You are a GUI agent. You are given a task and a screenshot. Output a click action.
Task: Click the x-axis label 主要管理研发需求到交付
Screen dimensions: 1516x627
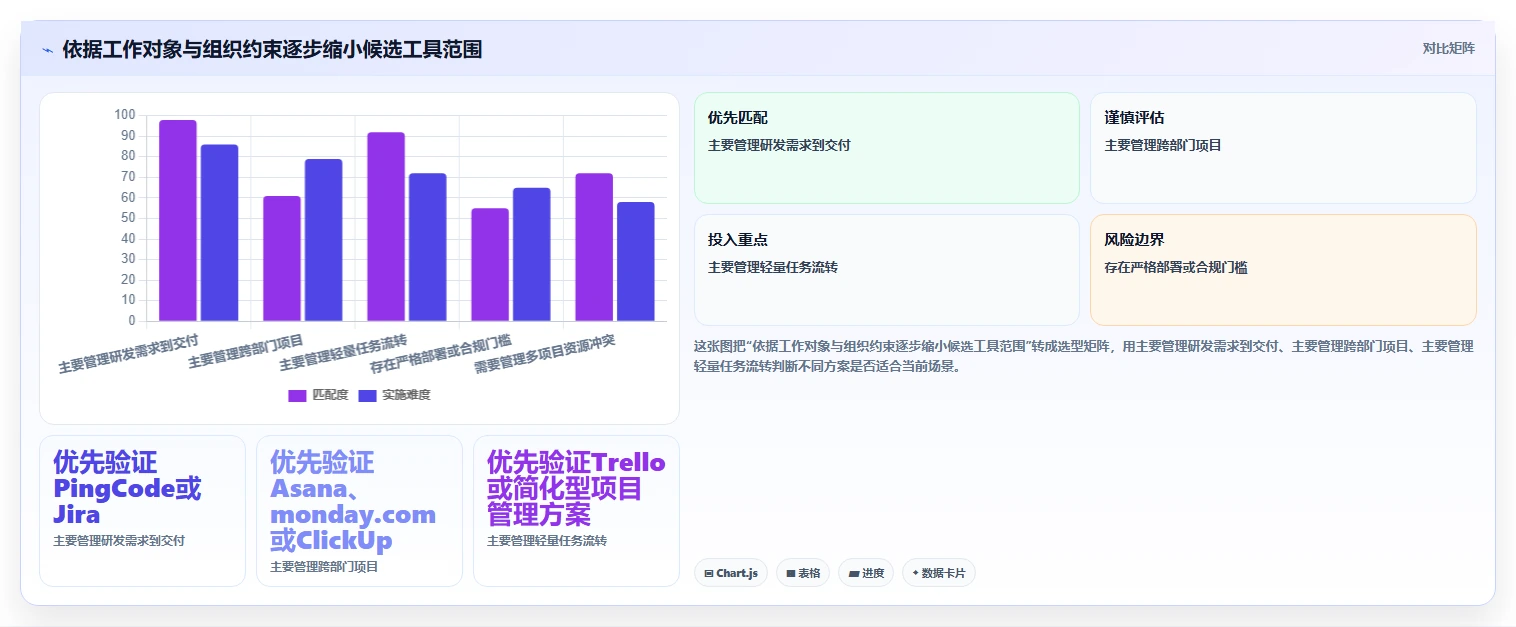tap(129, 354)
